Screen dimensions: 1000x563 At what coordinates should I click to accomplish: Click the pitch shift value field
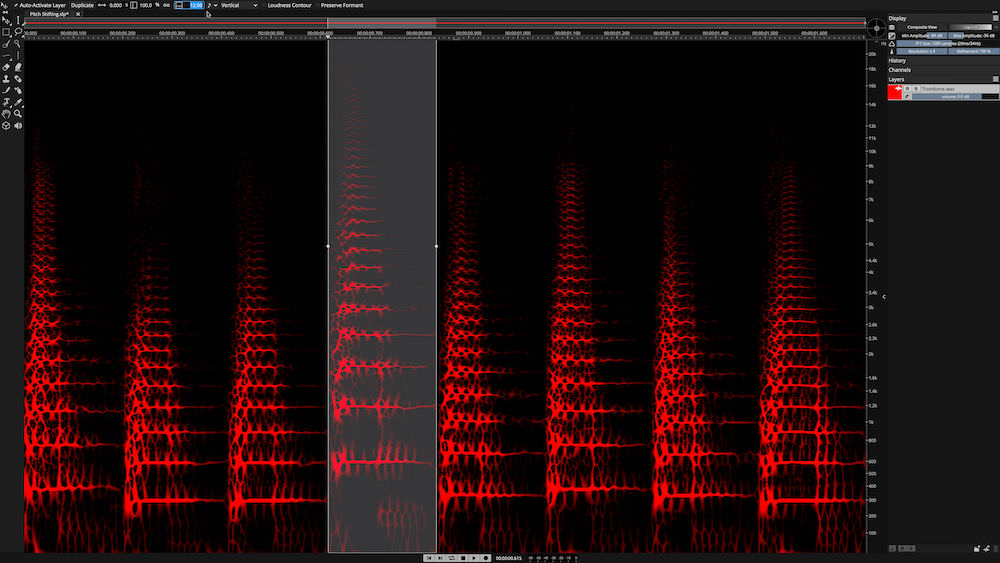(x=189, y=5)
